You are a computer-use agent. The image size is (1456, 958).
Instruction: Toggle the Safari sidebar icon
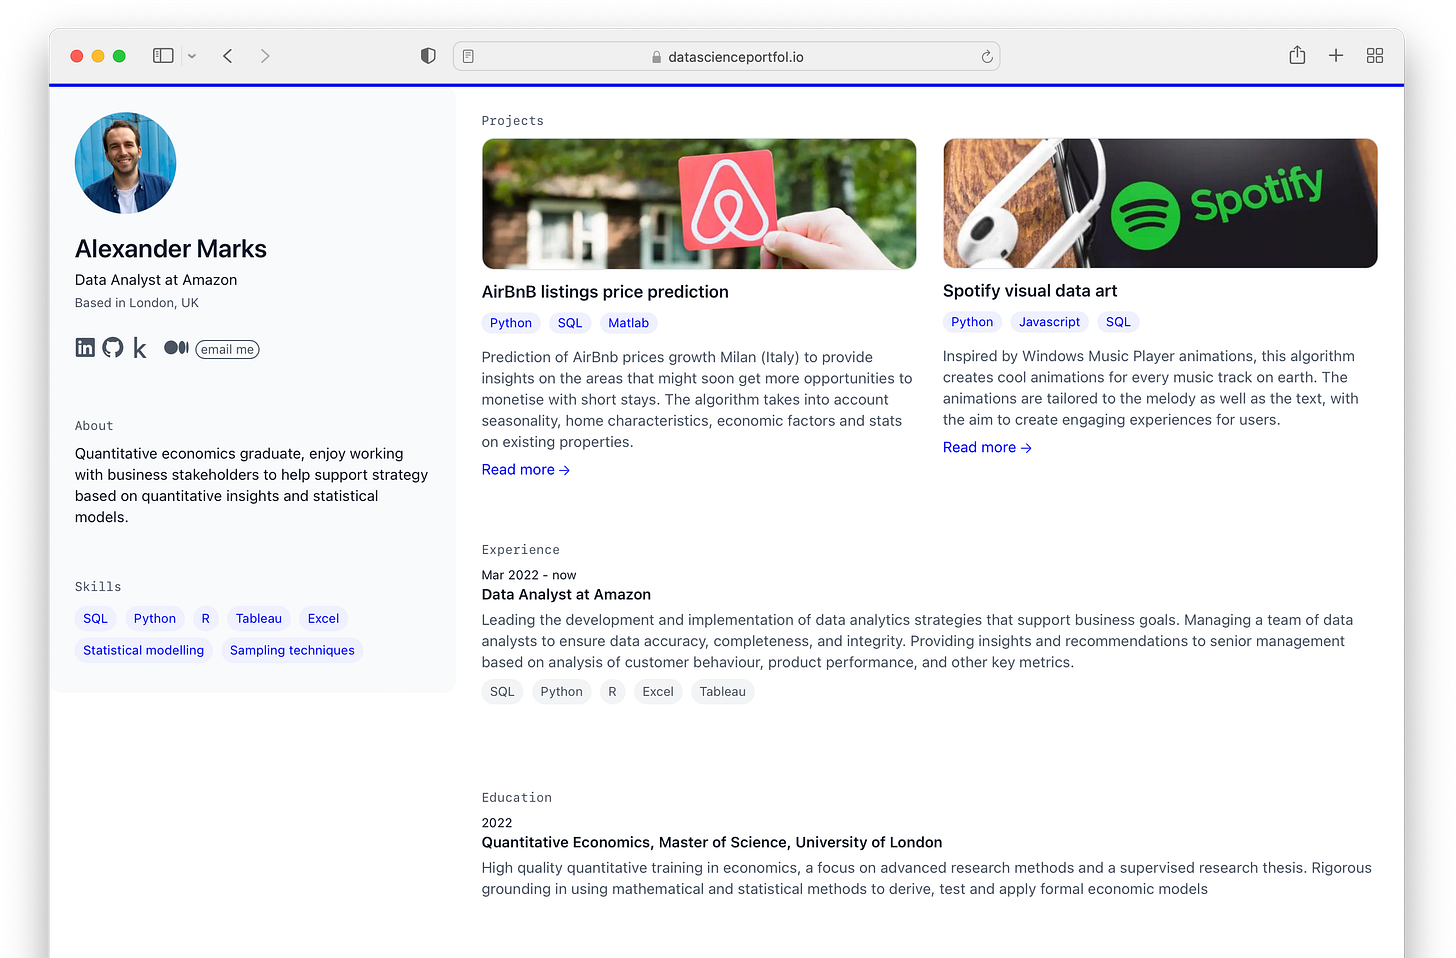click(x=163, y=56)
